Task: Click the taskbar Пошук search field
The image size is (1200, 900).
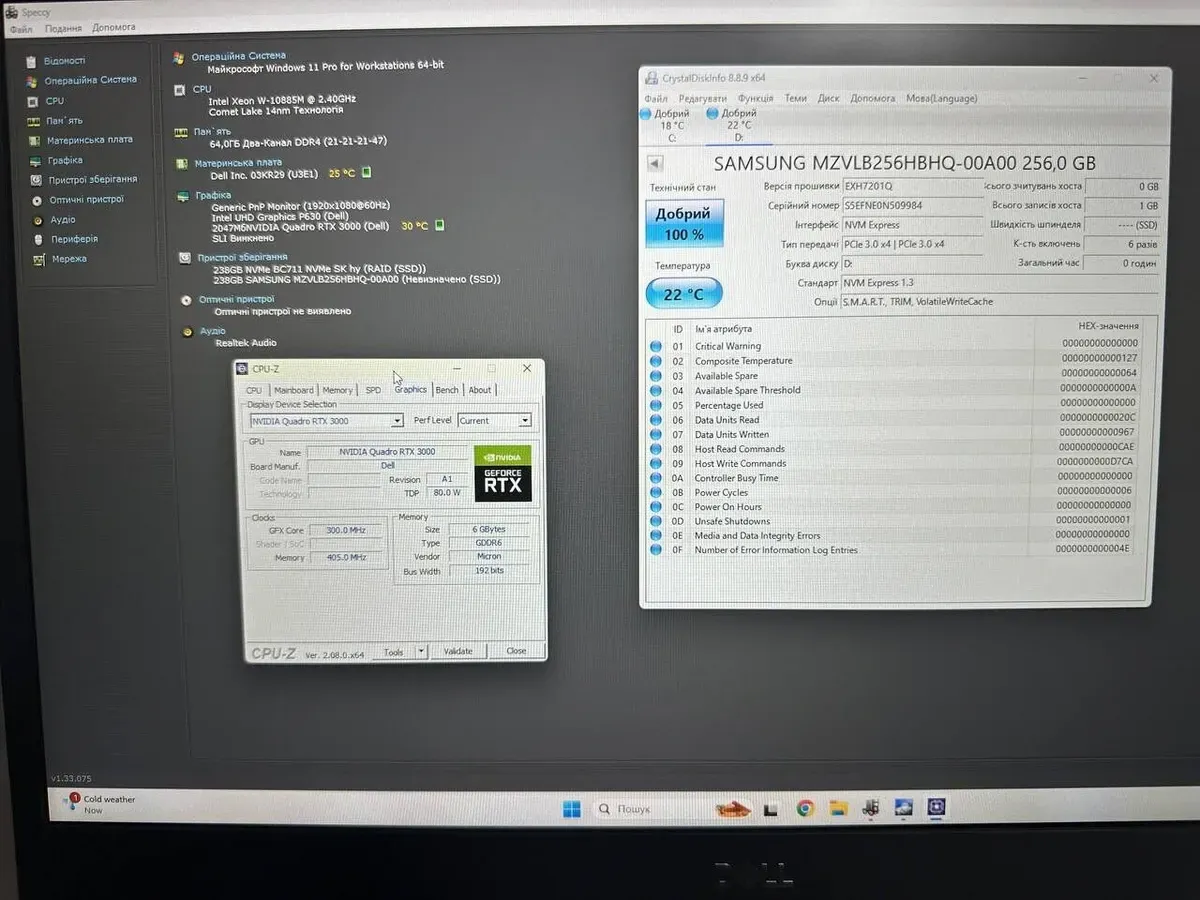Action: 640,808
